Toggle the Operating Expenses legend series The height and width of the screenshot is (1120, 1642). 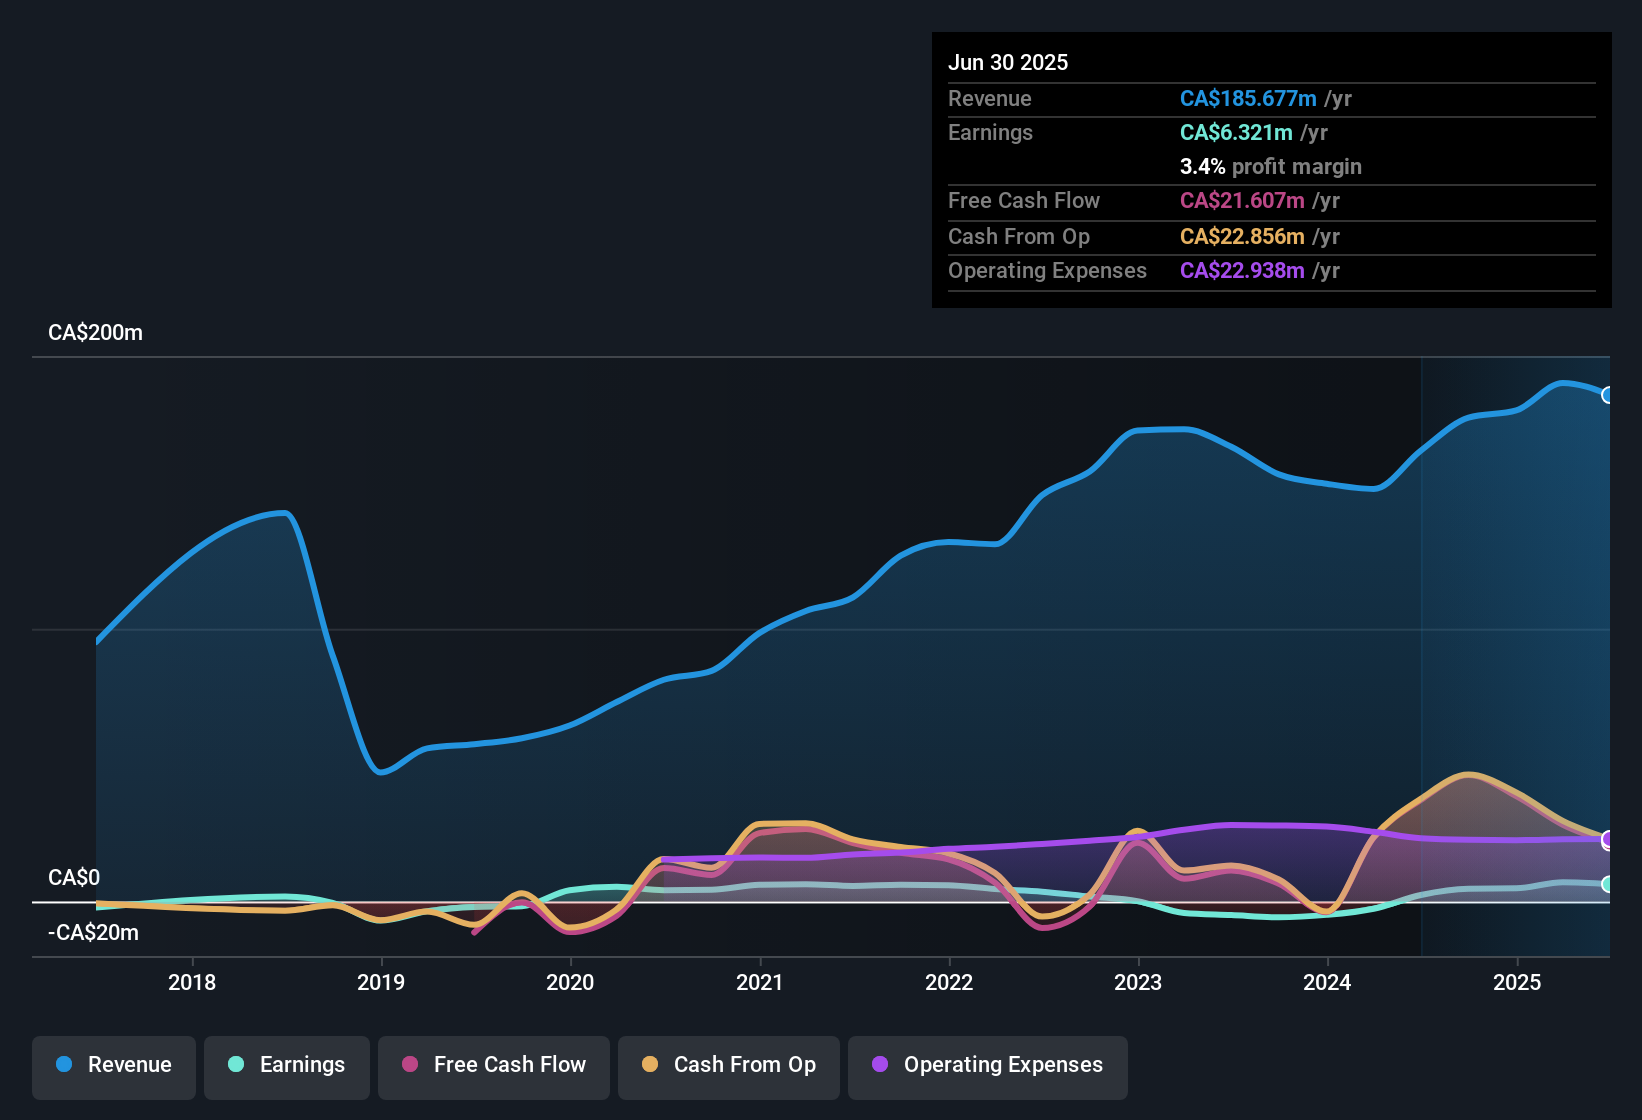tap(988, 1066)
